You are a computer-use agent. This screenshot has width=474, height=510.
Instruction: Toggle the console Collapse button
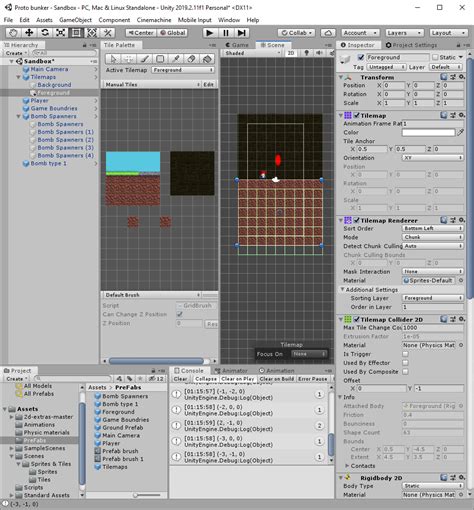tap(206, 379)
